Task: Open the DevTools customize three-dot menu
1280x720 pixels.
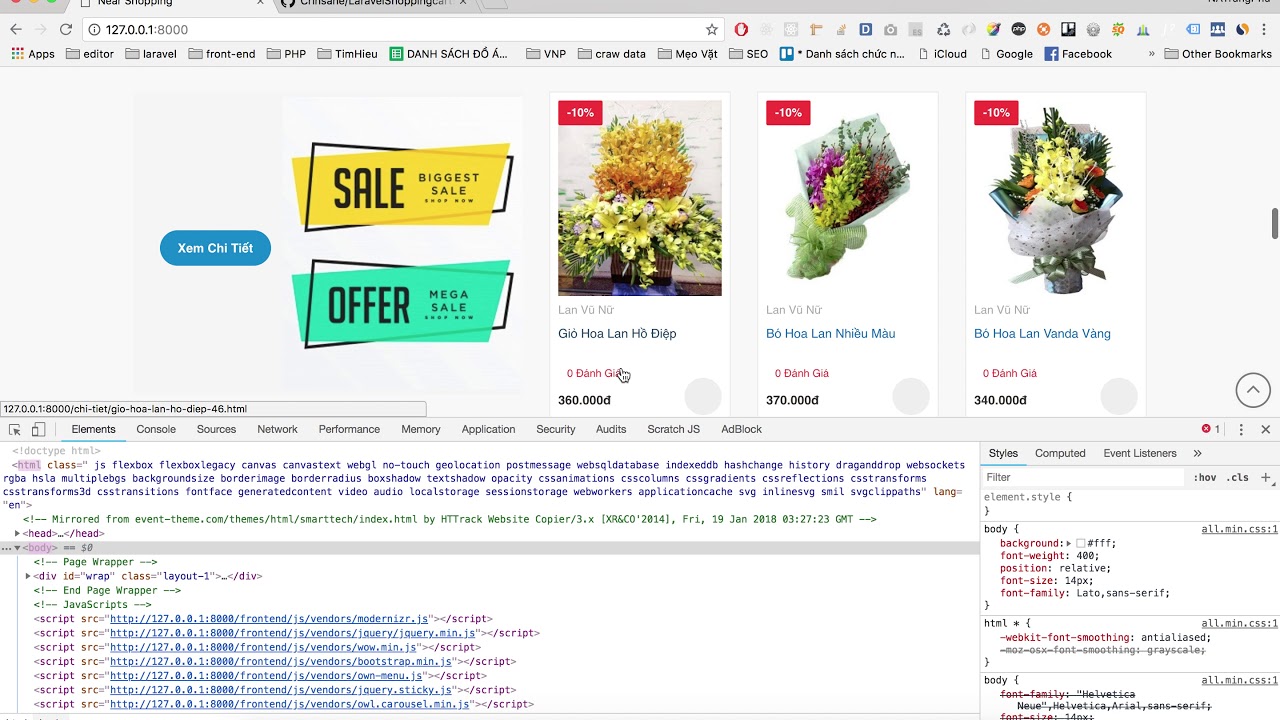Action: (x=1241, y=429)
